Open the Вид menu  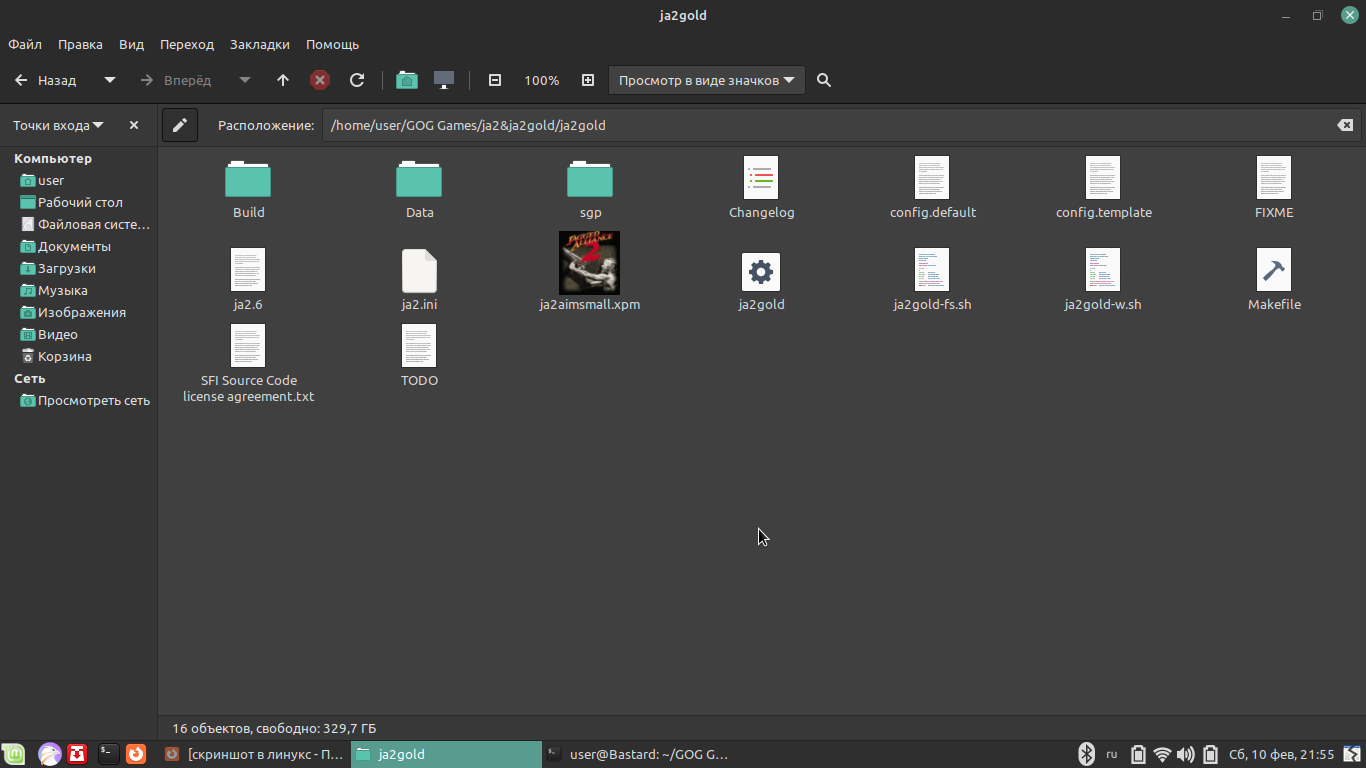click(131, 44)
